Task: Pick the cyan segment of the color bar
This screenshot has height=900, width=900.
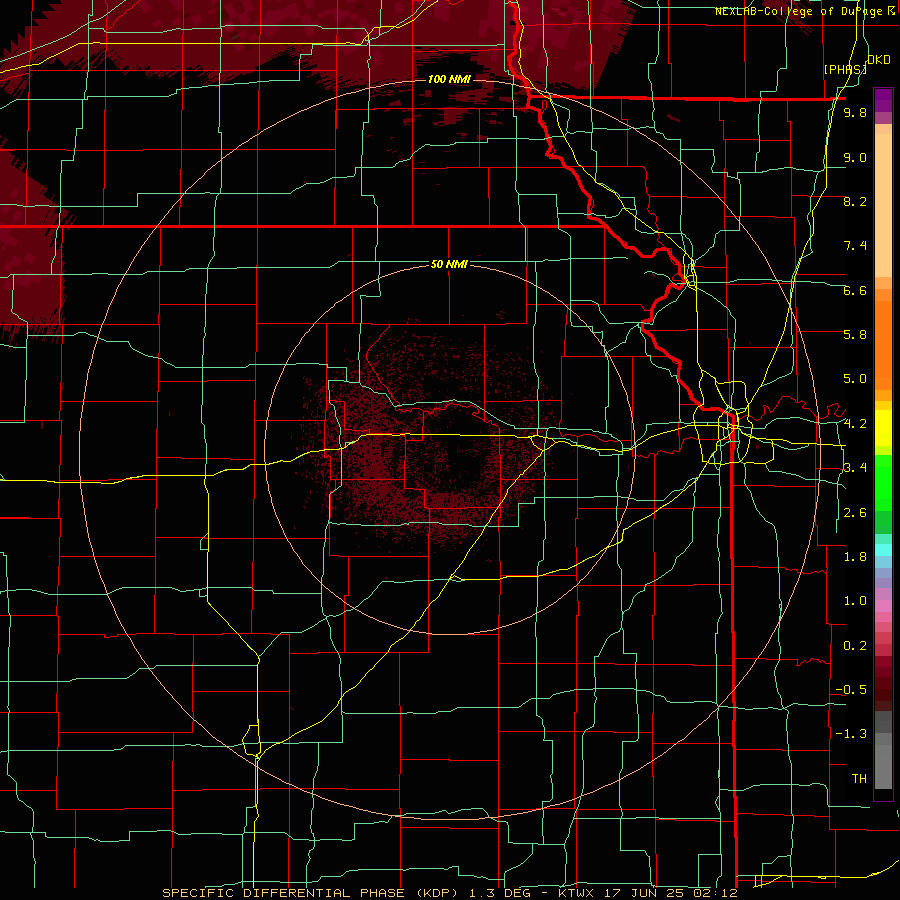Action: tap(883, 550)
